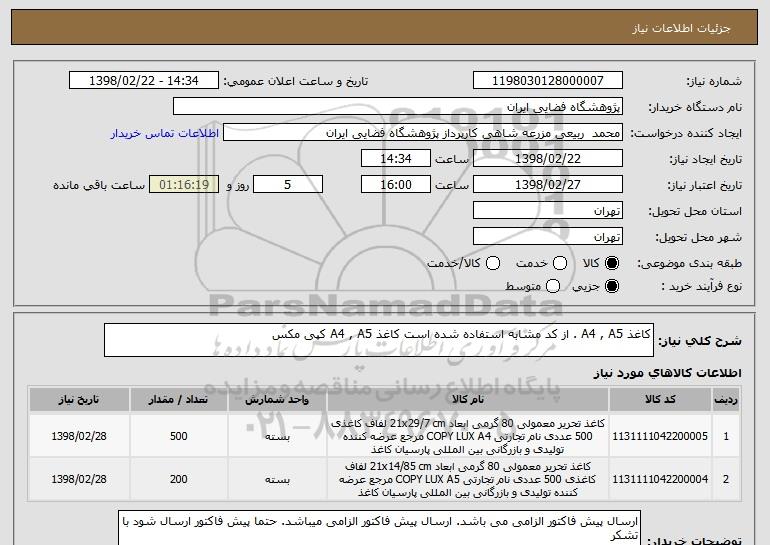Click the validity time field 16:00
The height and width of the screenshot is (545, 770).
[396, 185]
